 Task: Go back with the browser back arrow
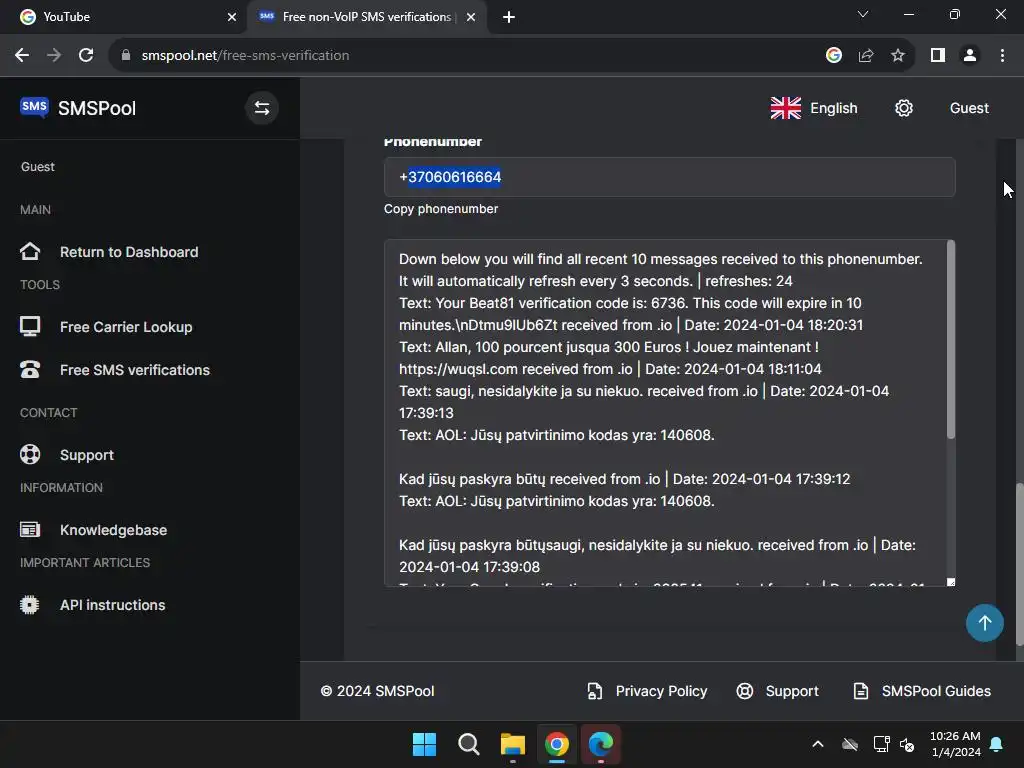click(22, 56)
